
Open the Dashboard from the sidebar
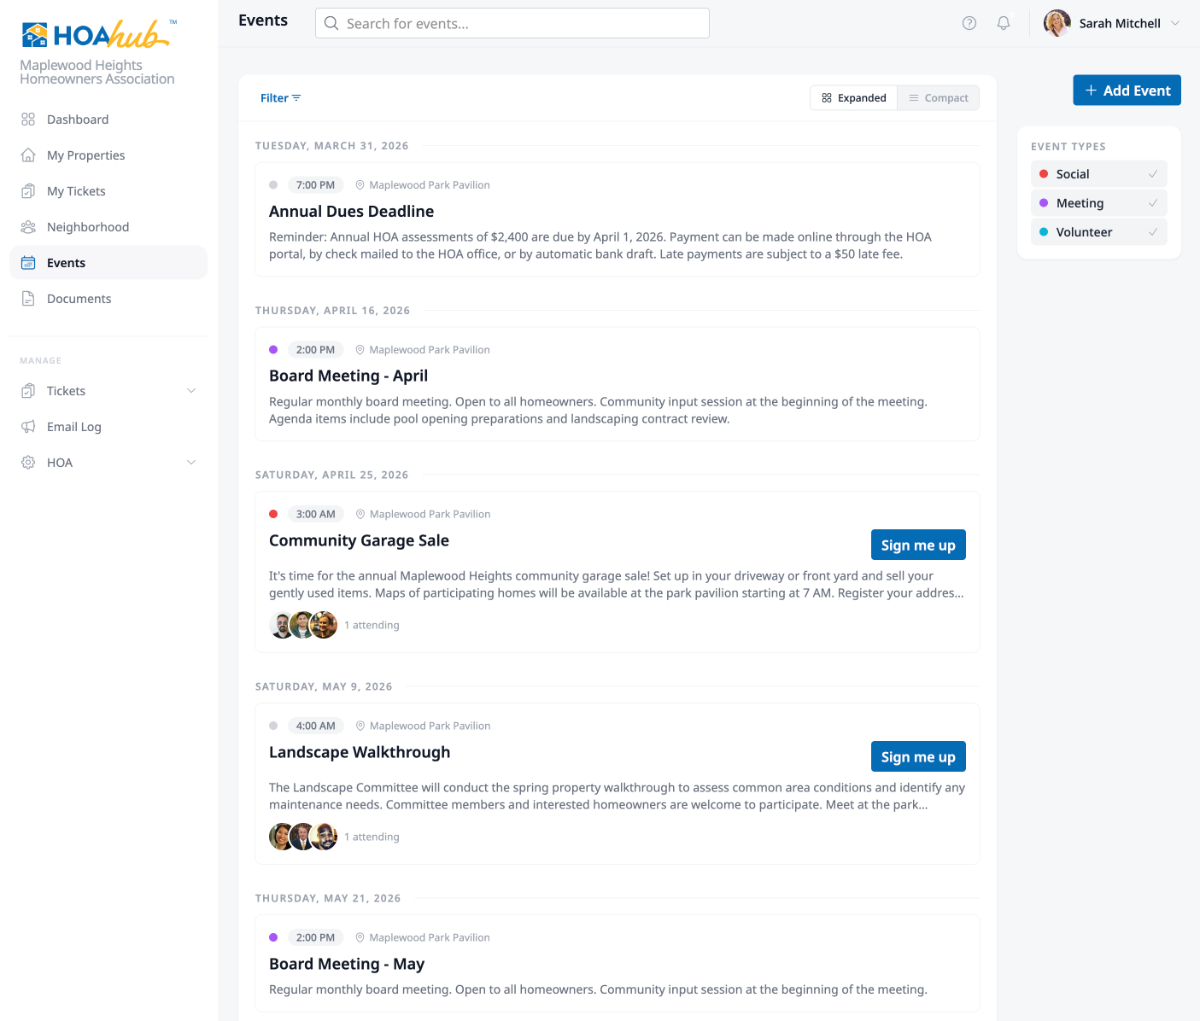(28, 119)
